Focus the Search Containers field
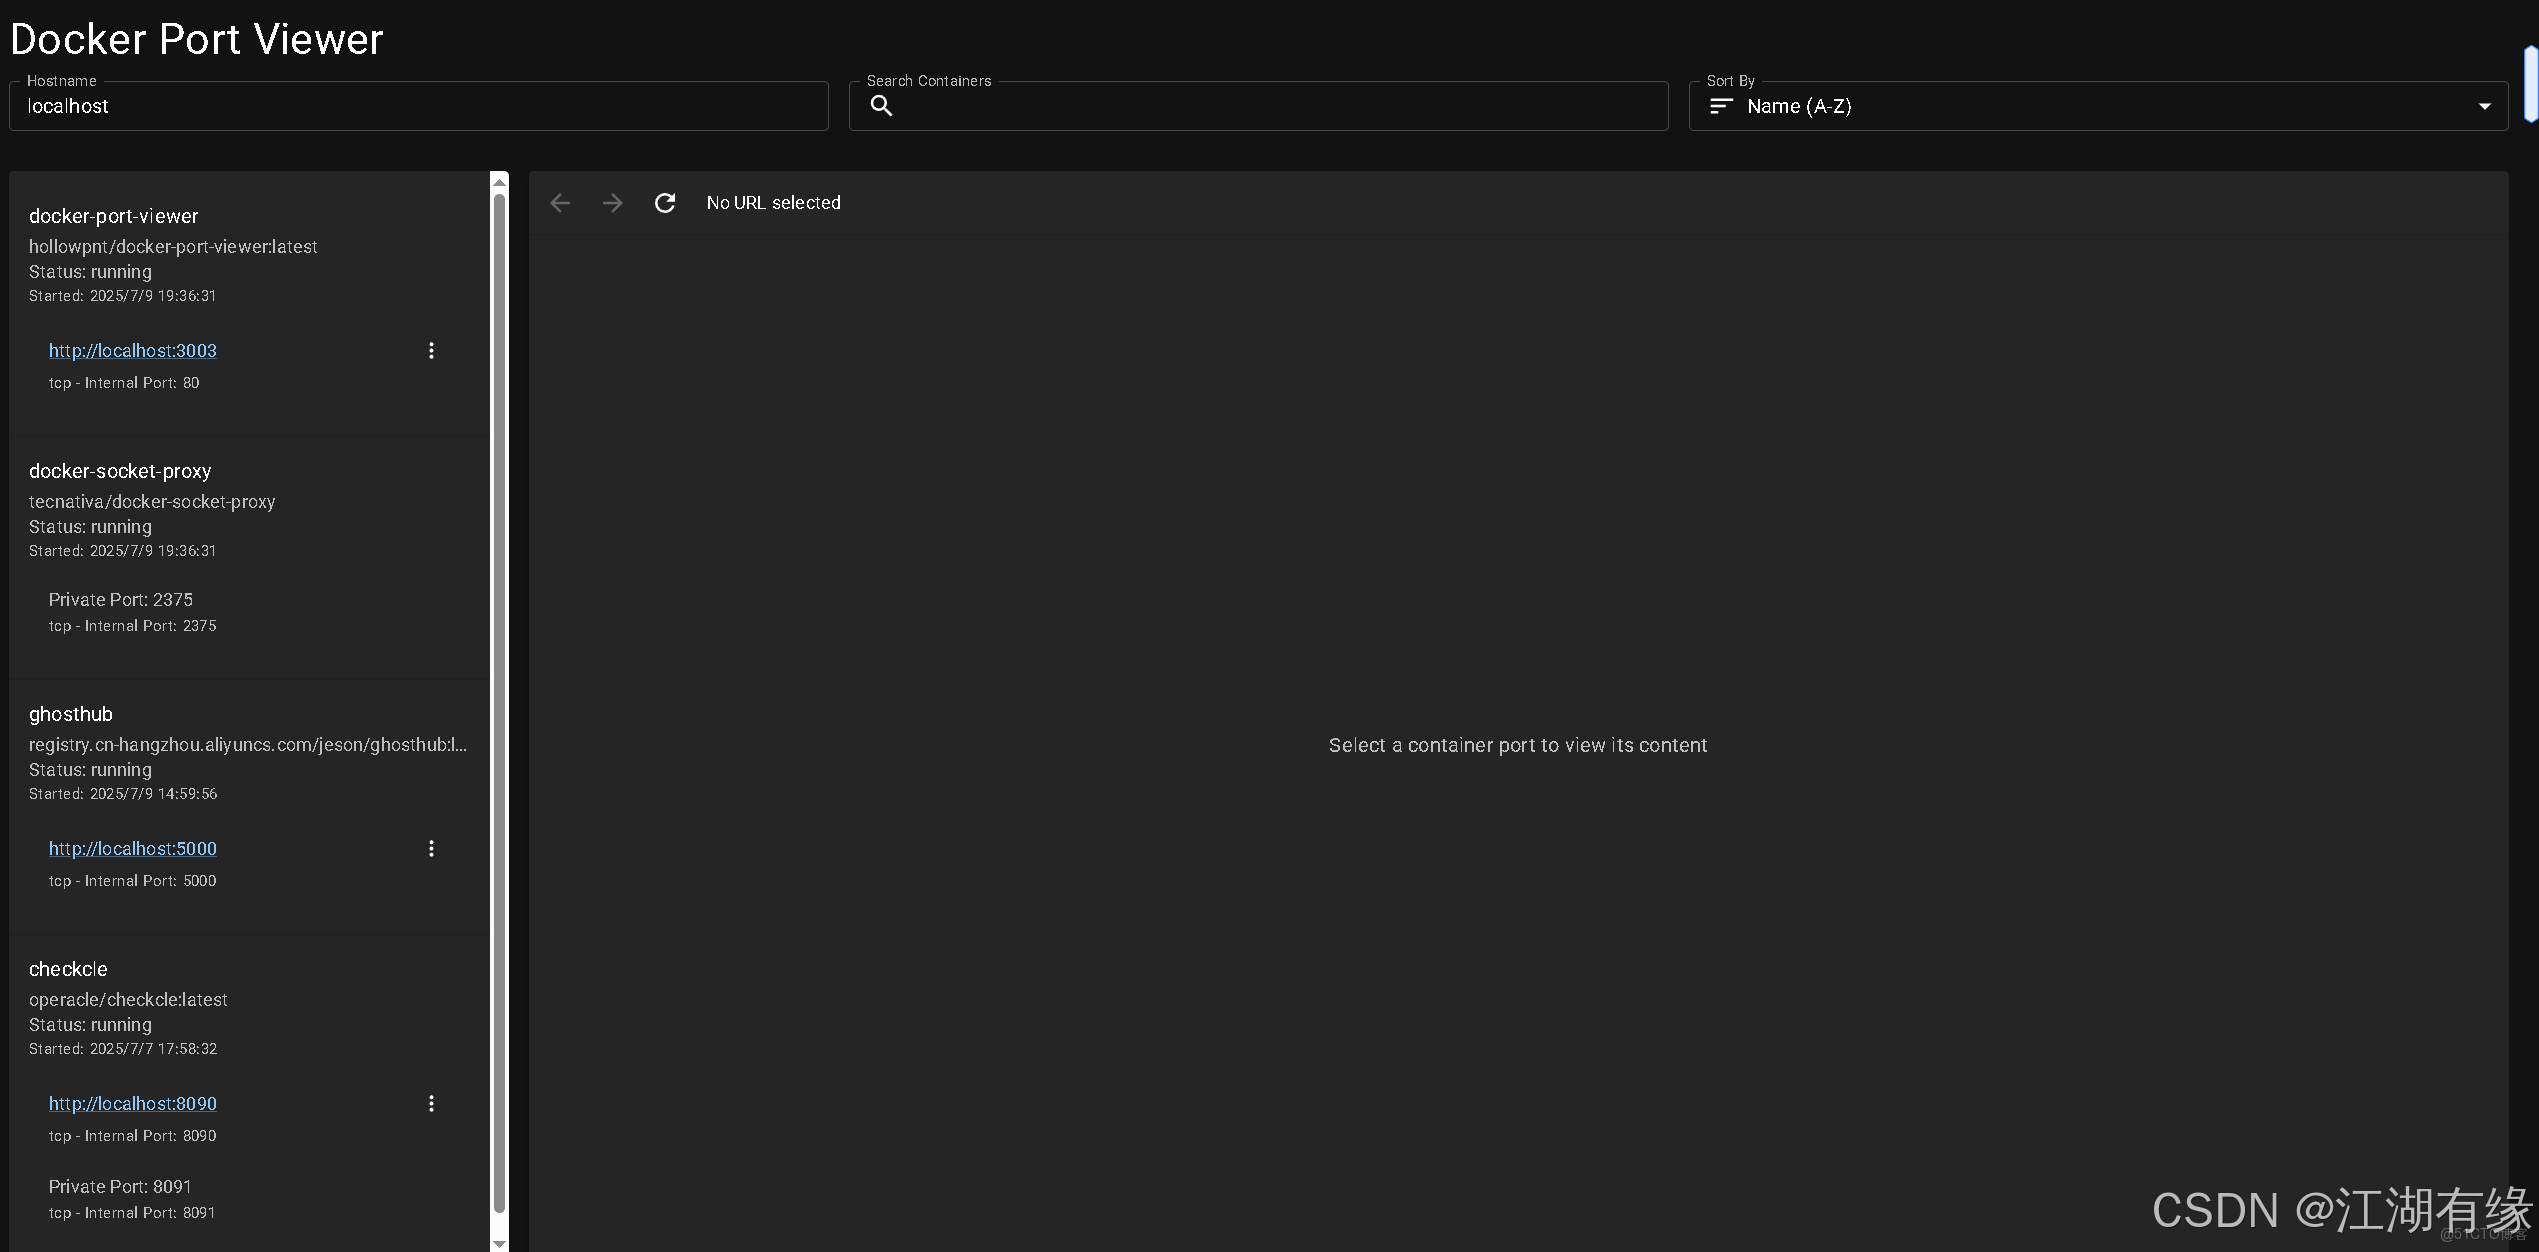The width and height of the screenshot is (2539, 1252). pos(1270,107)
